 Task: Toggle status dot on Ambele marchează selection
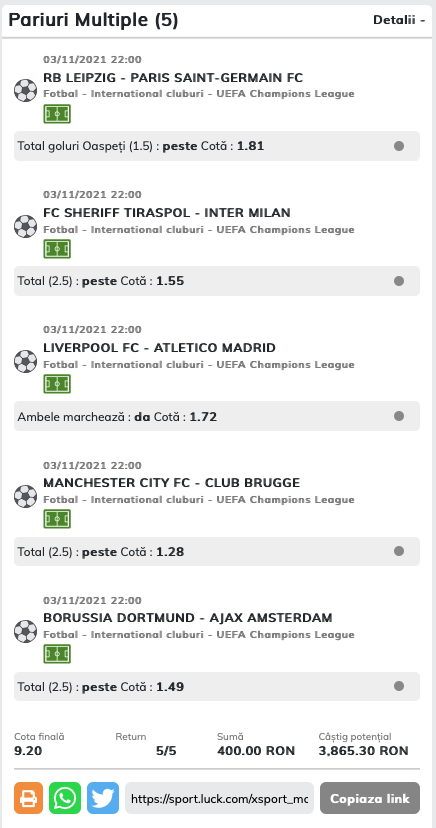click(399, 416)
